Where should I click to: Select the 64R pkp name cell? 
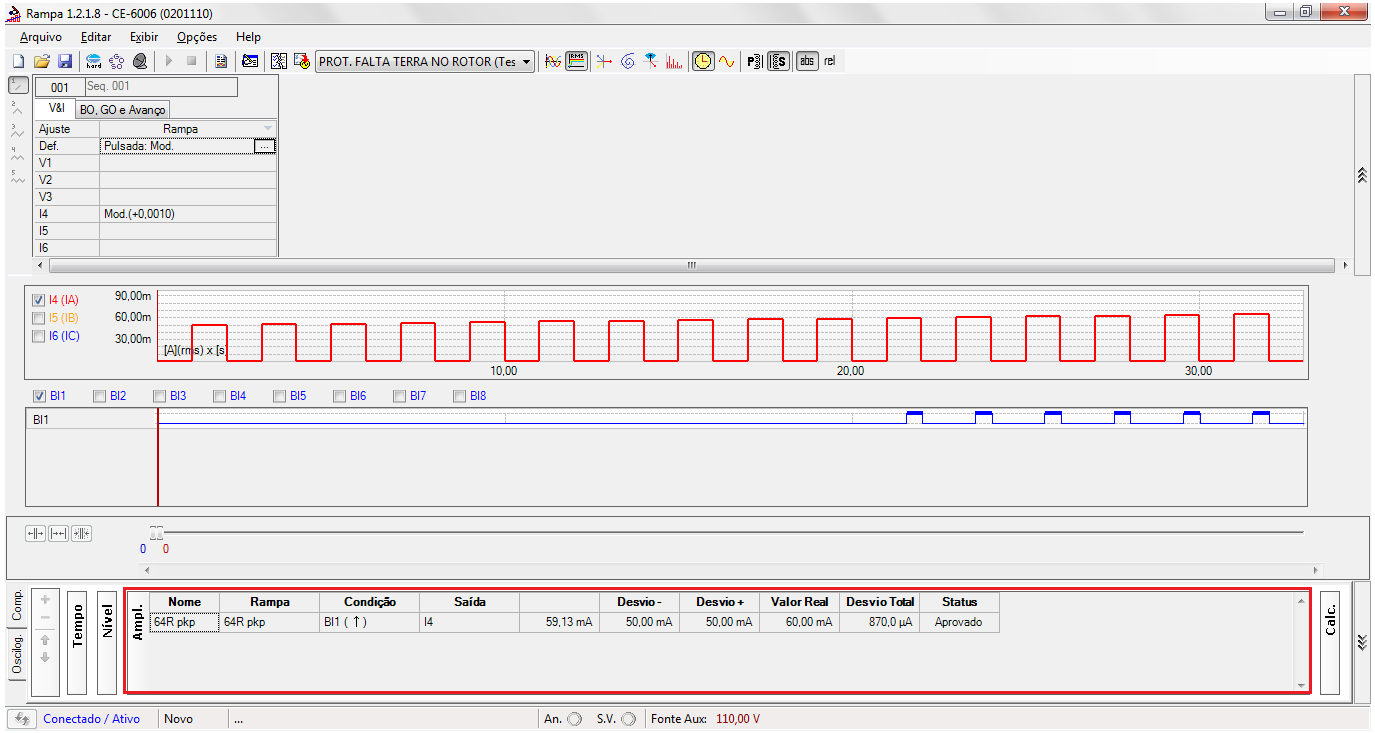[184, 622]
